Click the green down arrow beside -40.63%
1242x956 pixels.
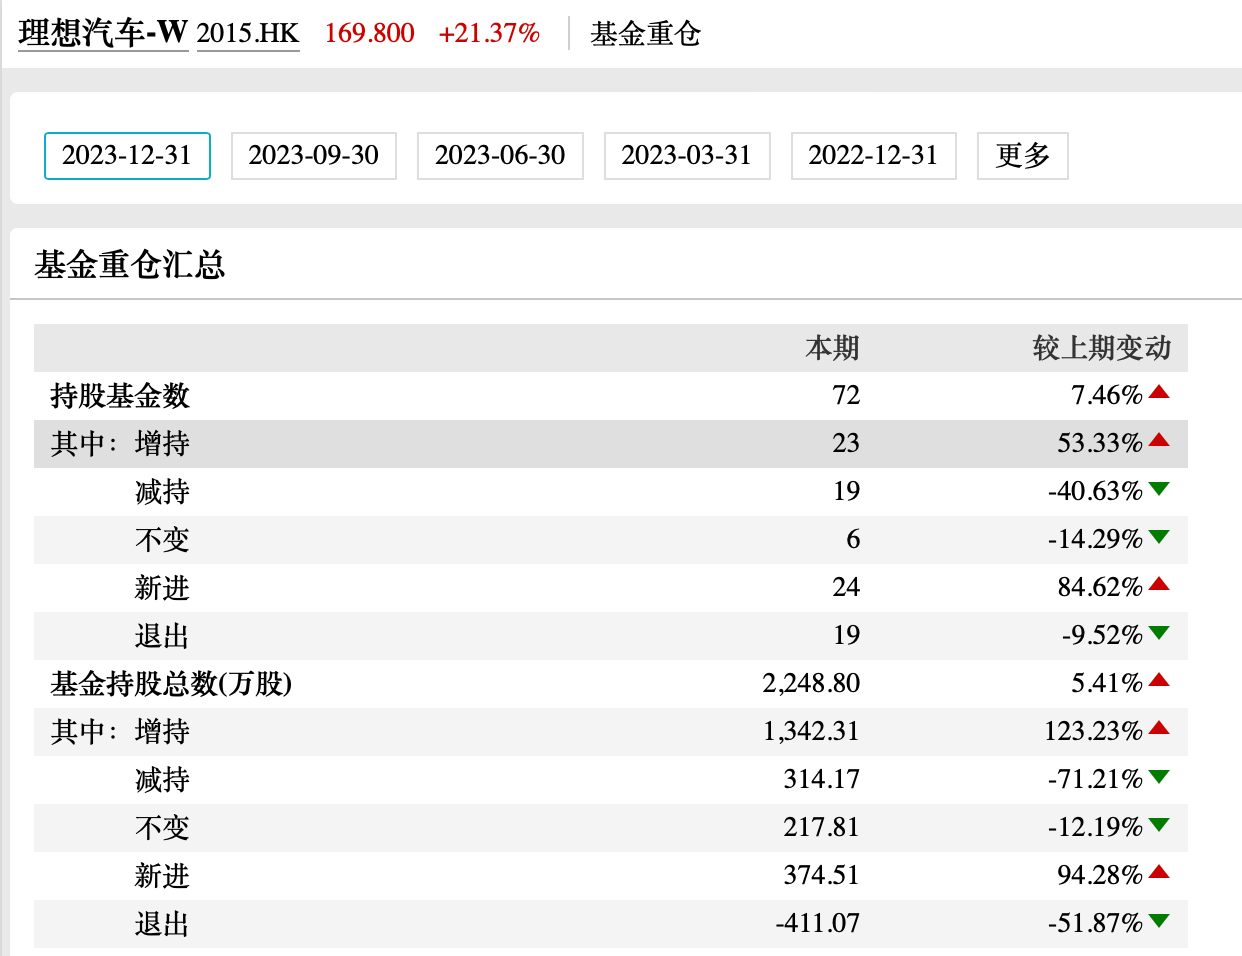(x=1159, y=489)
